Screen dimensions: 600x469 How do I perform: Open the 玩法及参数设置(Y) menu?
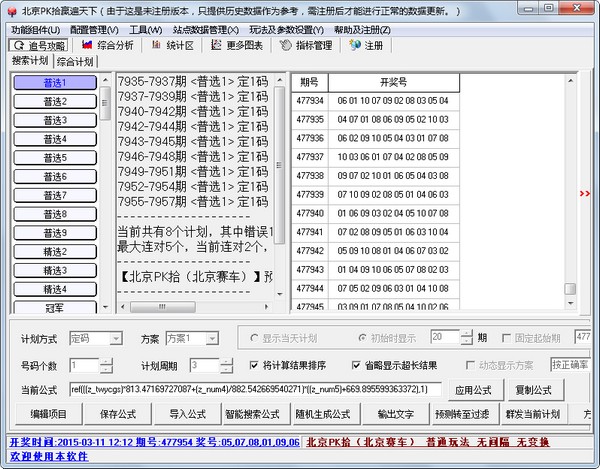pyautogui.click(x=287, y=30)
